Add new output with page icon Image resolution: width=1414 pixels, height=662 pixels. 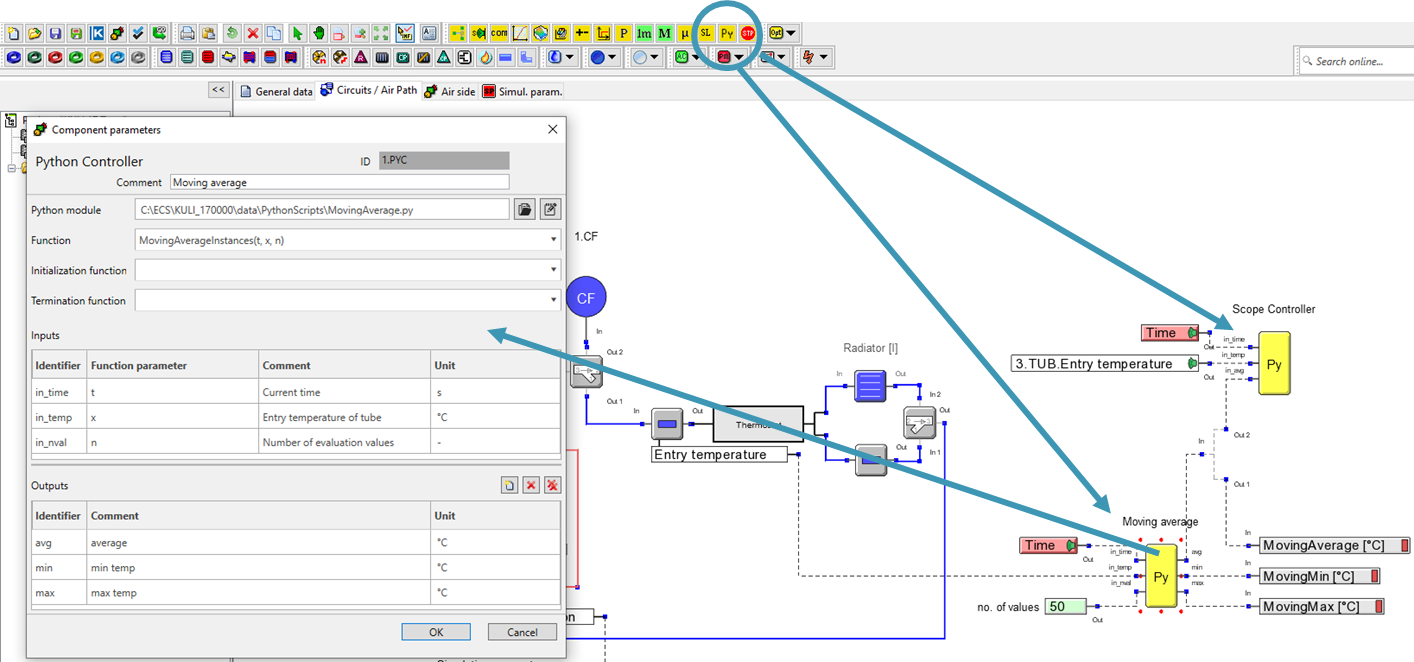pos(510,485)
